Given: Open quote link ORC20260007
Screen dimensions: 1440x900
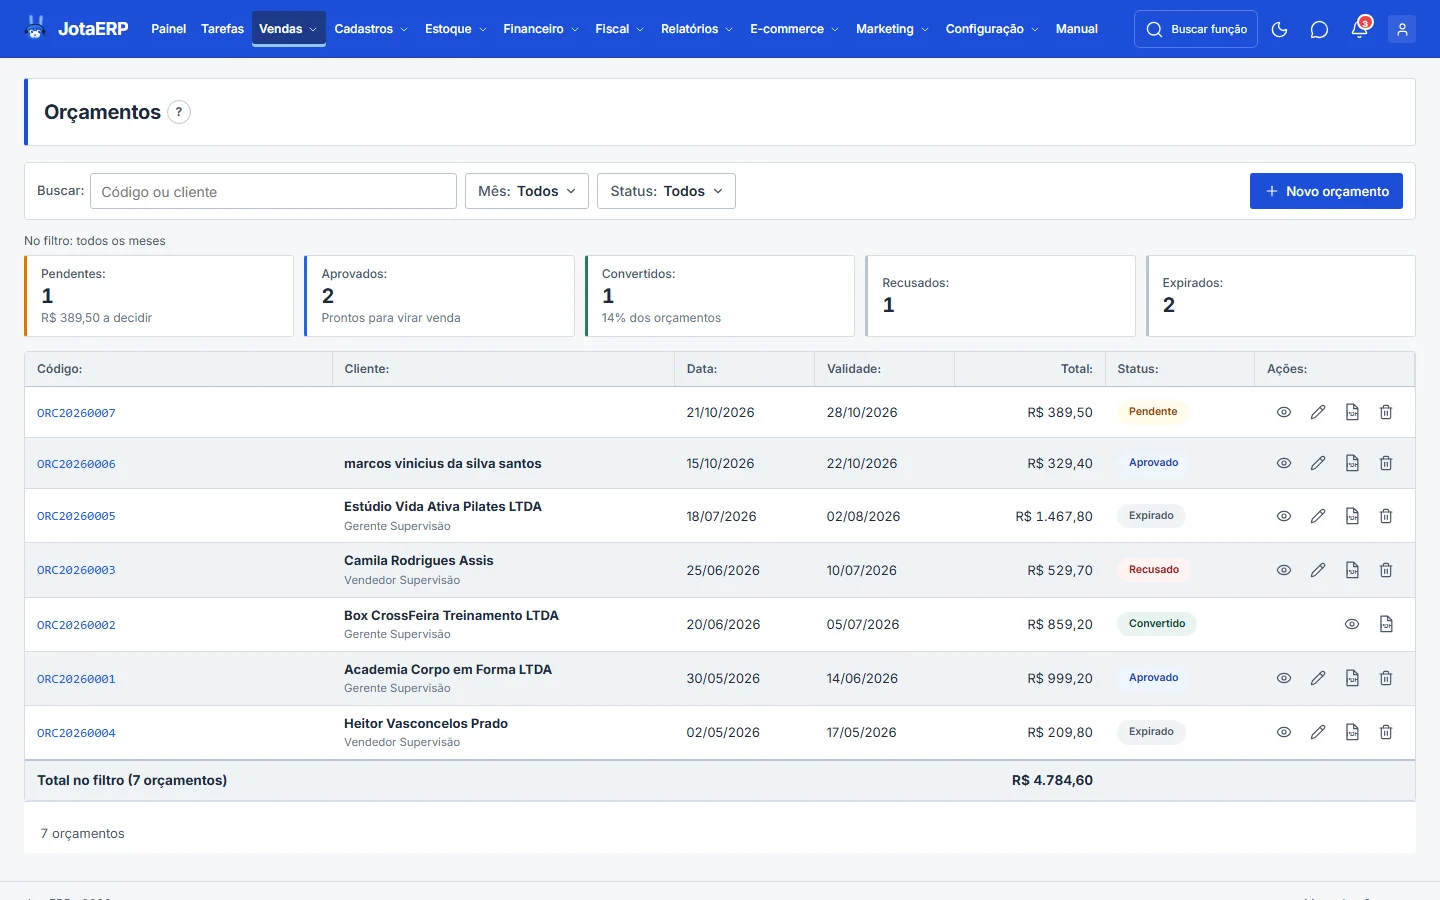Looking at the screenshot, I should tap(76, 413).
